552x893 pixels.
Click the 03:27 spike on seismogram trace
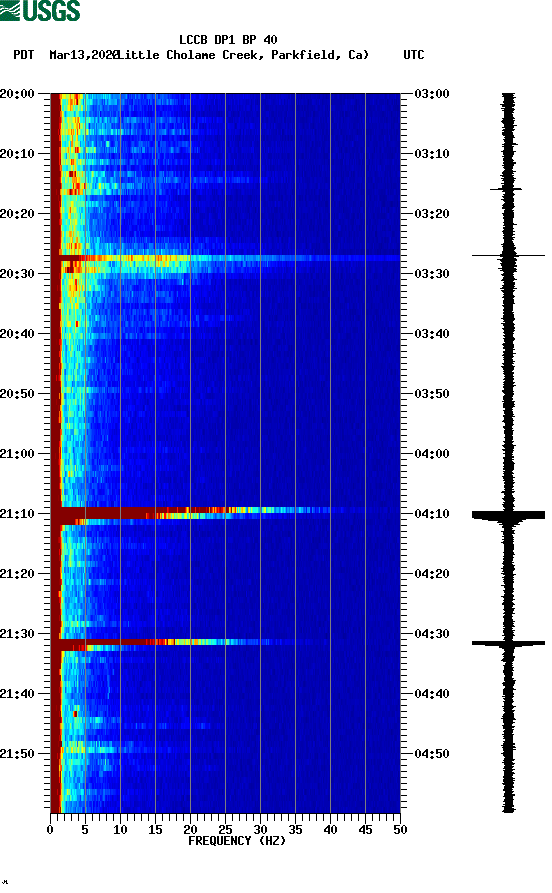[508, 256]
